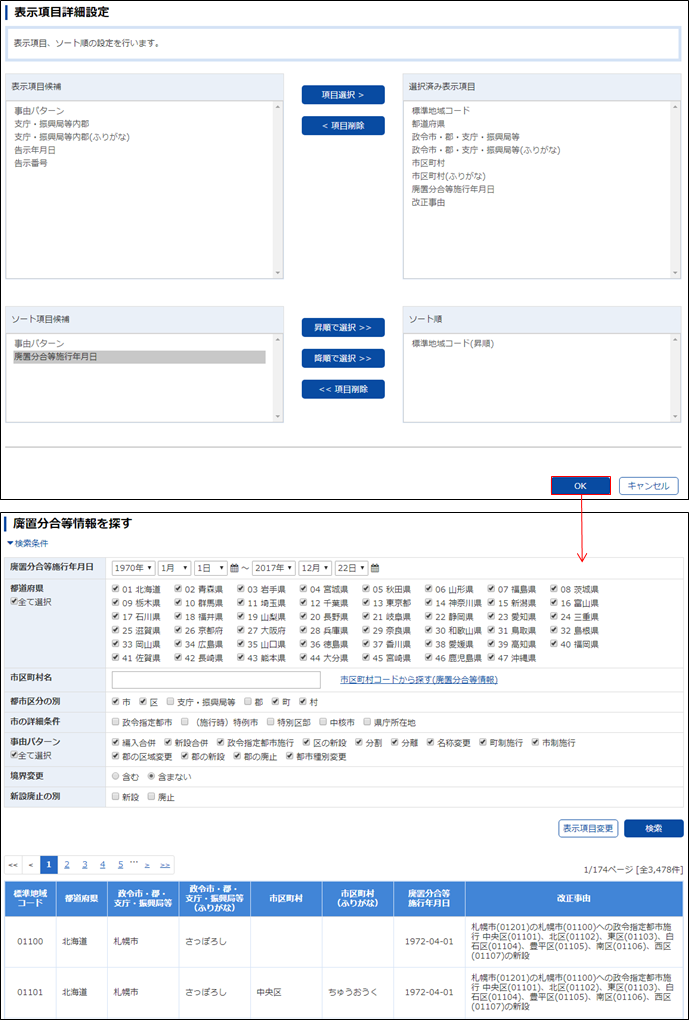
Task: Jump to last results page arrow
Action: (165, 864)
